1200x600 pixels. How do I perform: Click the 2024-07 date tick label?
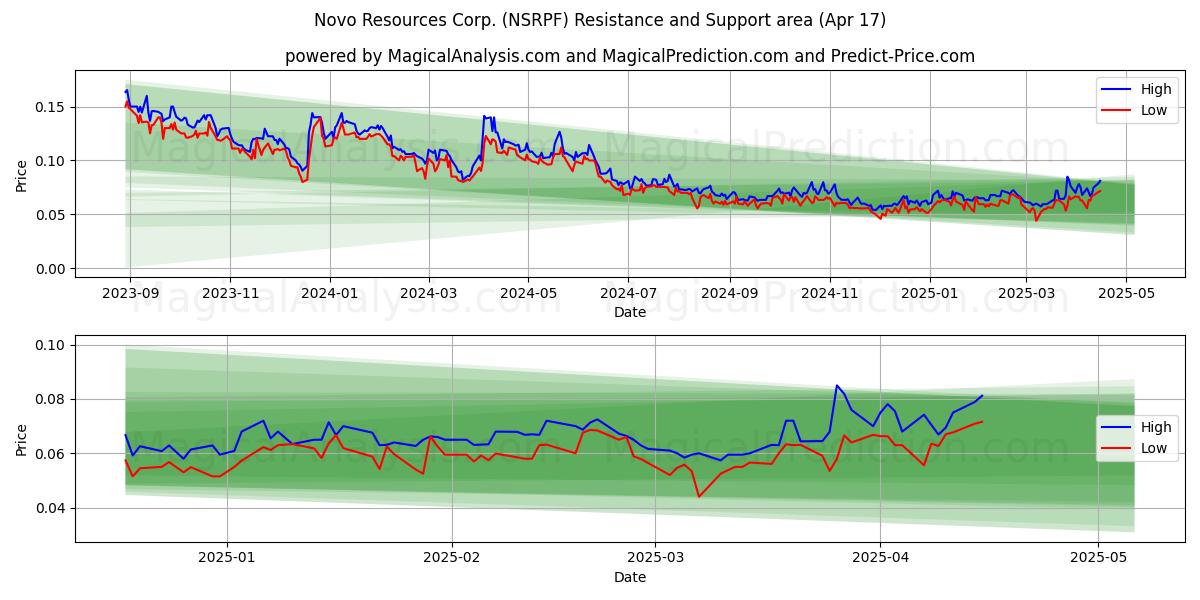click(629, 294)
